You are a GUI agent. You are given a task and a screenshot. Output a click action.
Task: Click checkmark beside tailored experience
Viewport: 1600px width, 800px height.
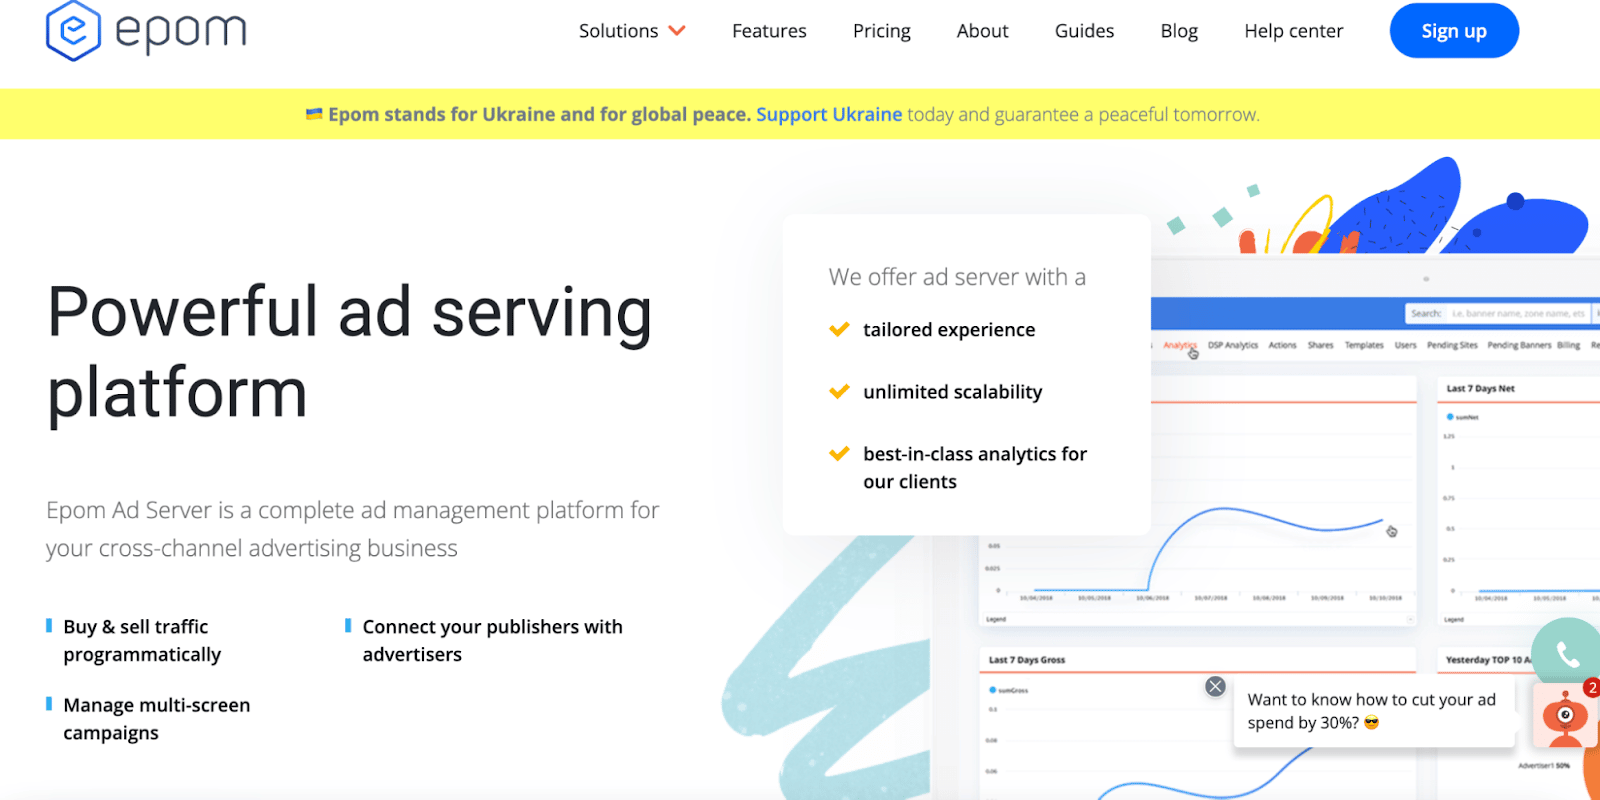pos(839,329)
